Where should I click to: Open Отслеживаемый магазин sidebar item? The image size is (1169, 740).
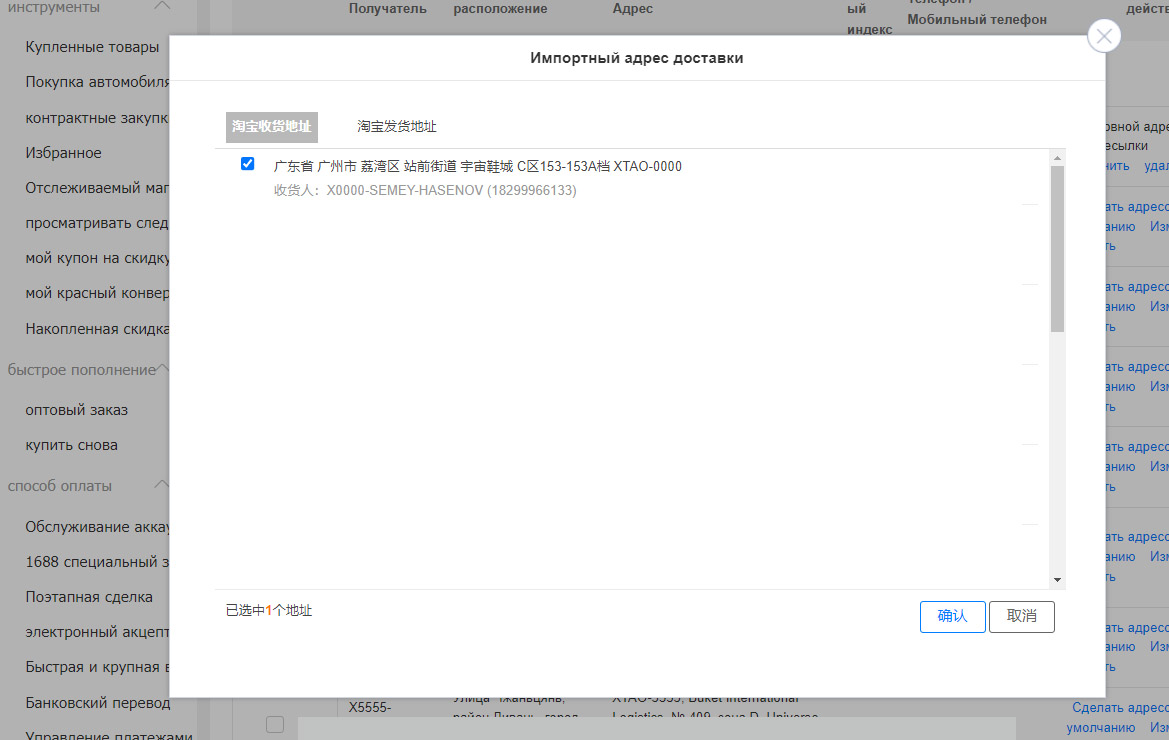(x=97, y=188)
